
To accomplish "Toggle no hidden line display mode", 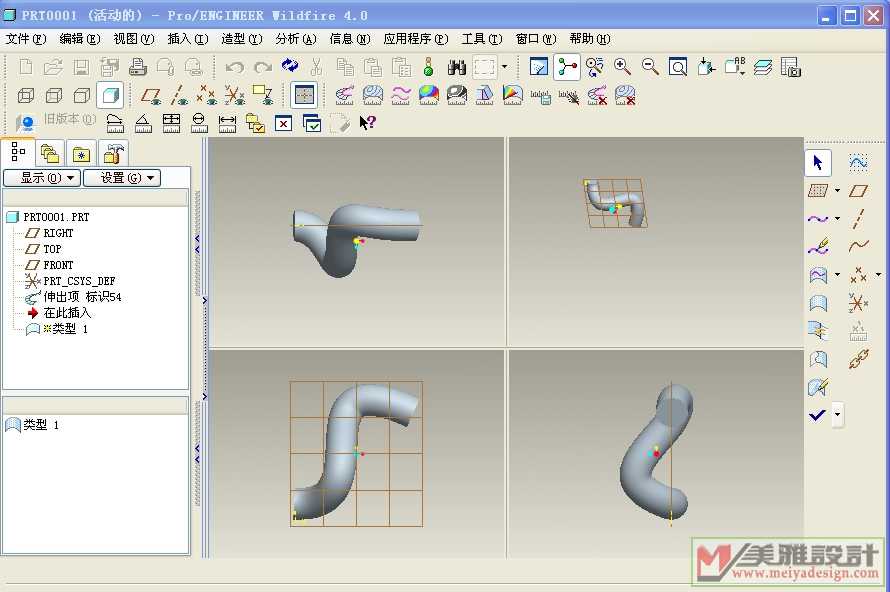I will (82, 95).
